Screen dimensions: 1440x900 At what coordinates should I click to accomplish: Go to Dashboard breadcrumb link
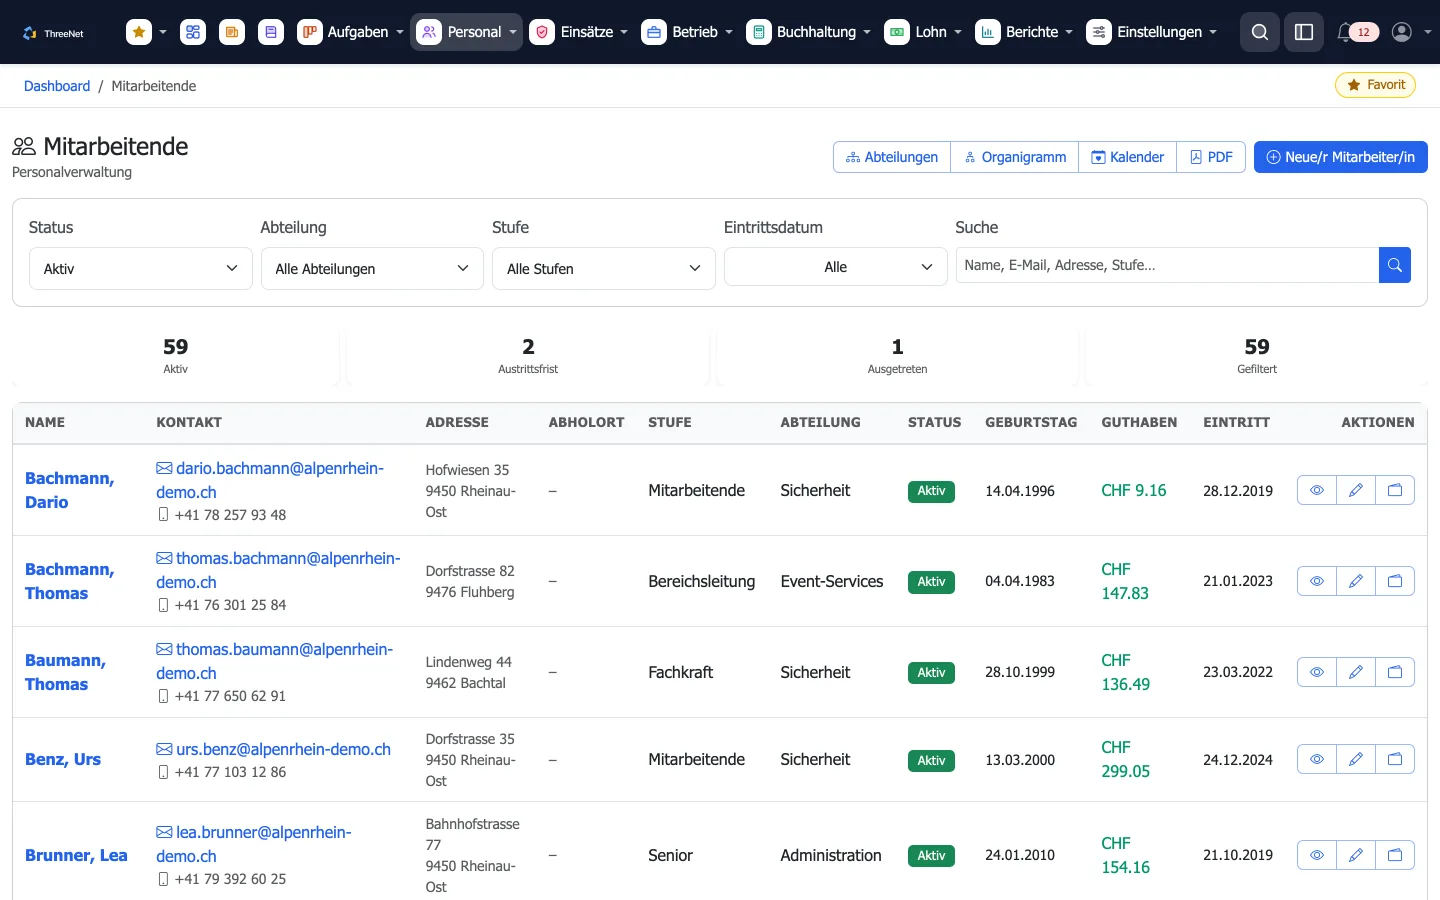click(57, 86)
